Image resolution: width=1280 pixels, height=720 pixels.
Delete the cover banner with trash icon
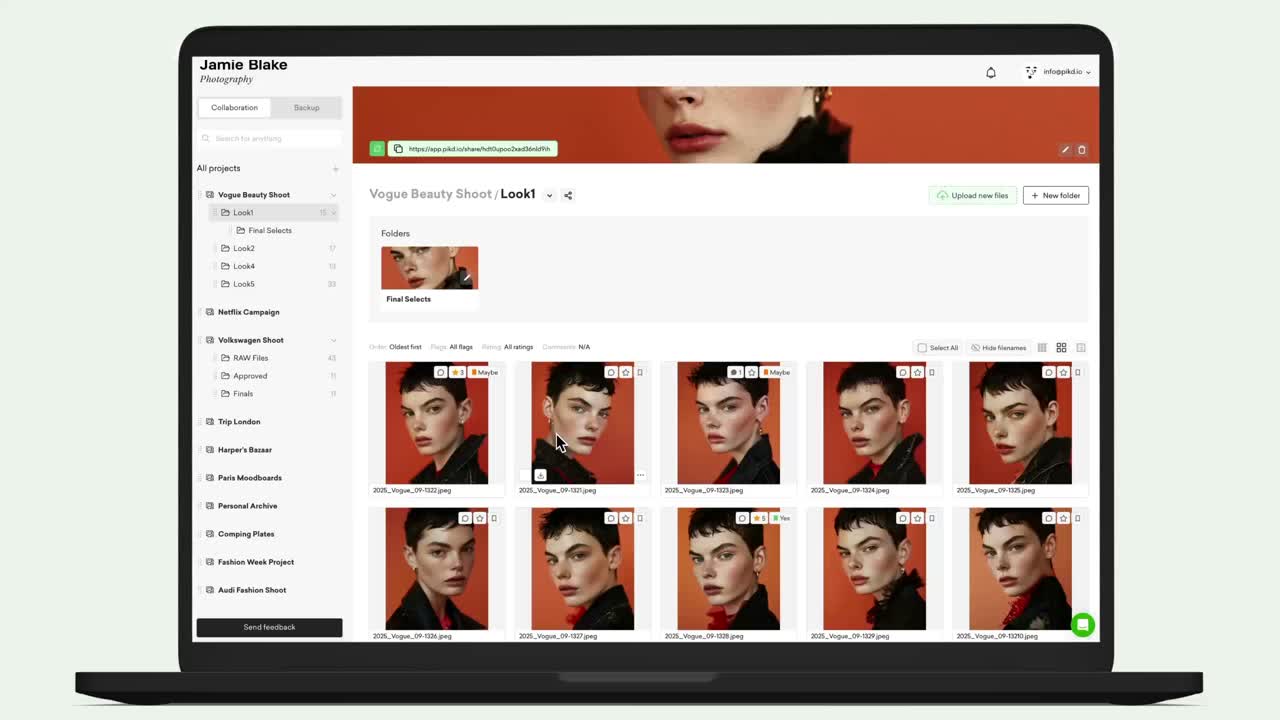pyautogui.click(x=1081, y=150)
